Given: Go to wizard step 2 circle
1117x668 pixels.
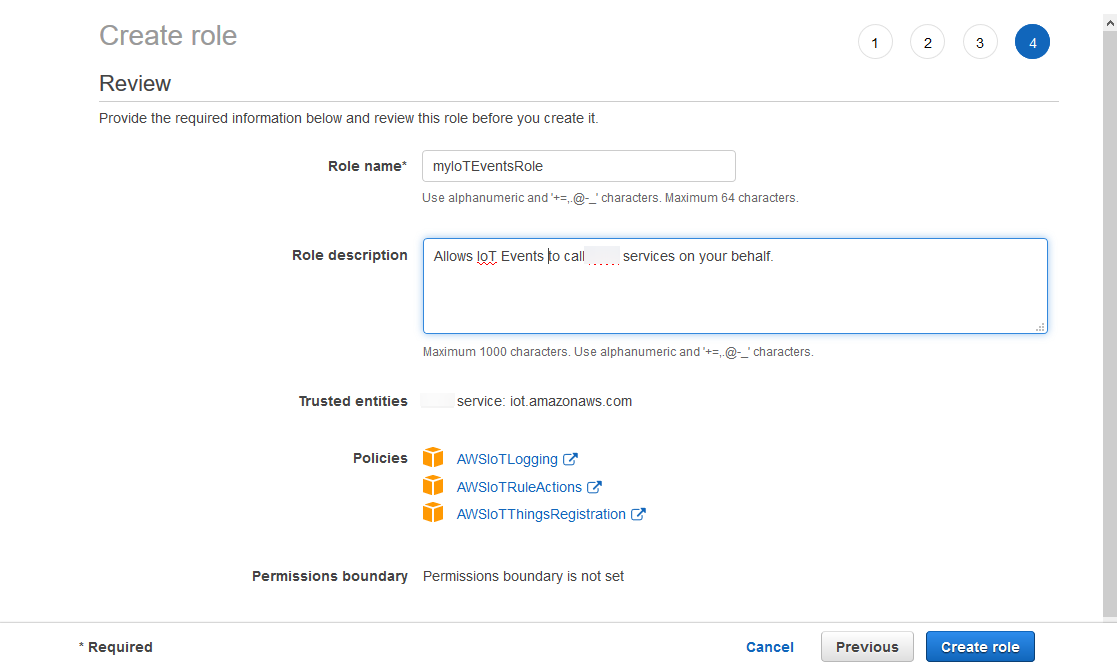Looking at the screenshot, I should tap(927, 42).
